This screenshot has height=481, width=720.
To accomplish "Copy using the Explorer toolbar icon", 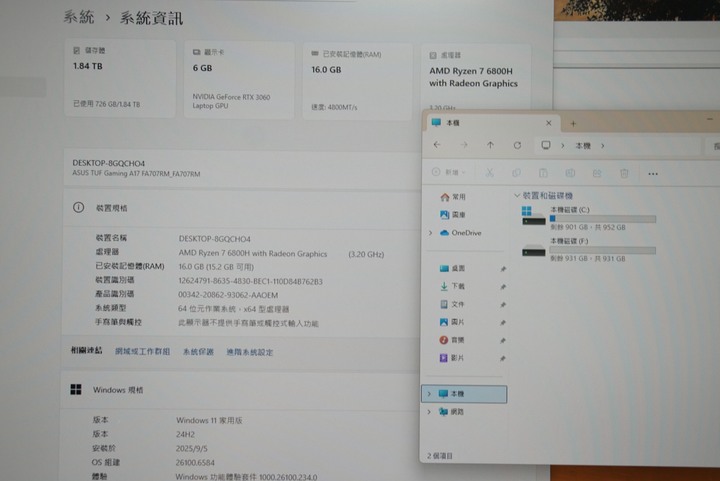I will [x=516, y=173].
